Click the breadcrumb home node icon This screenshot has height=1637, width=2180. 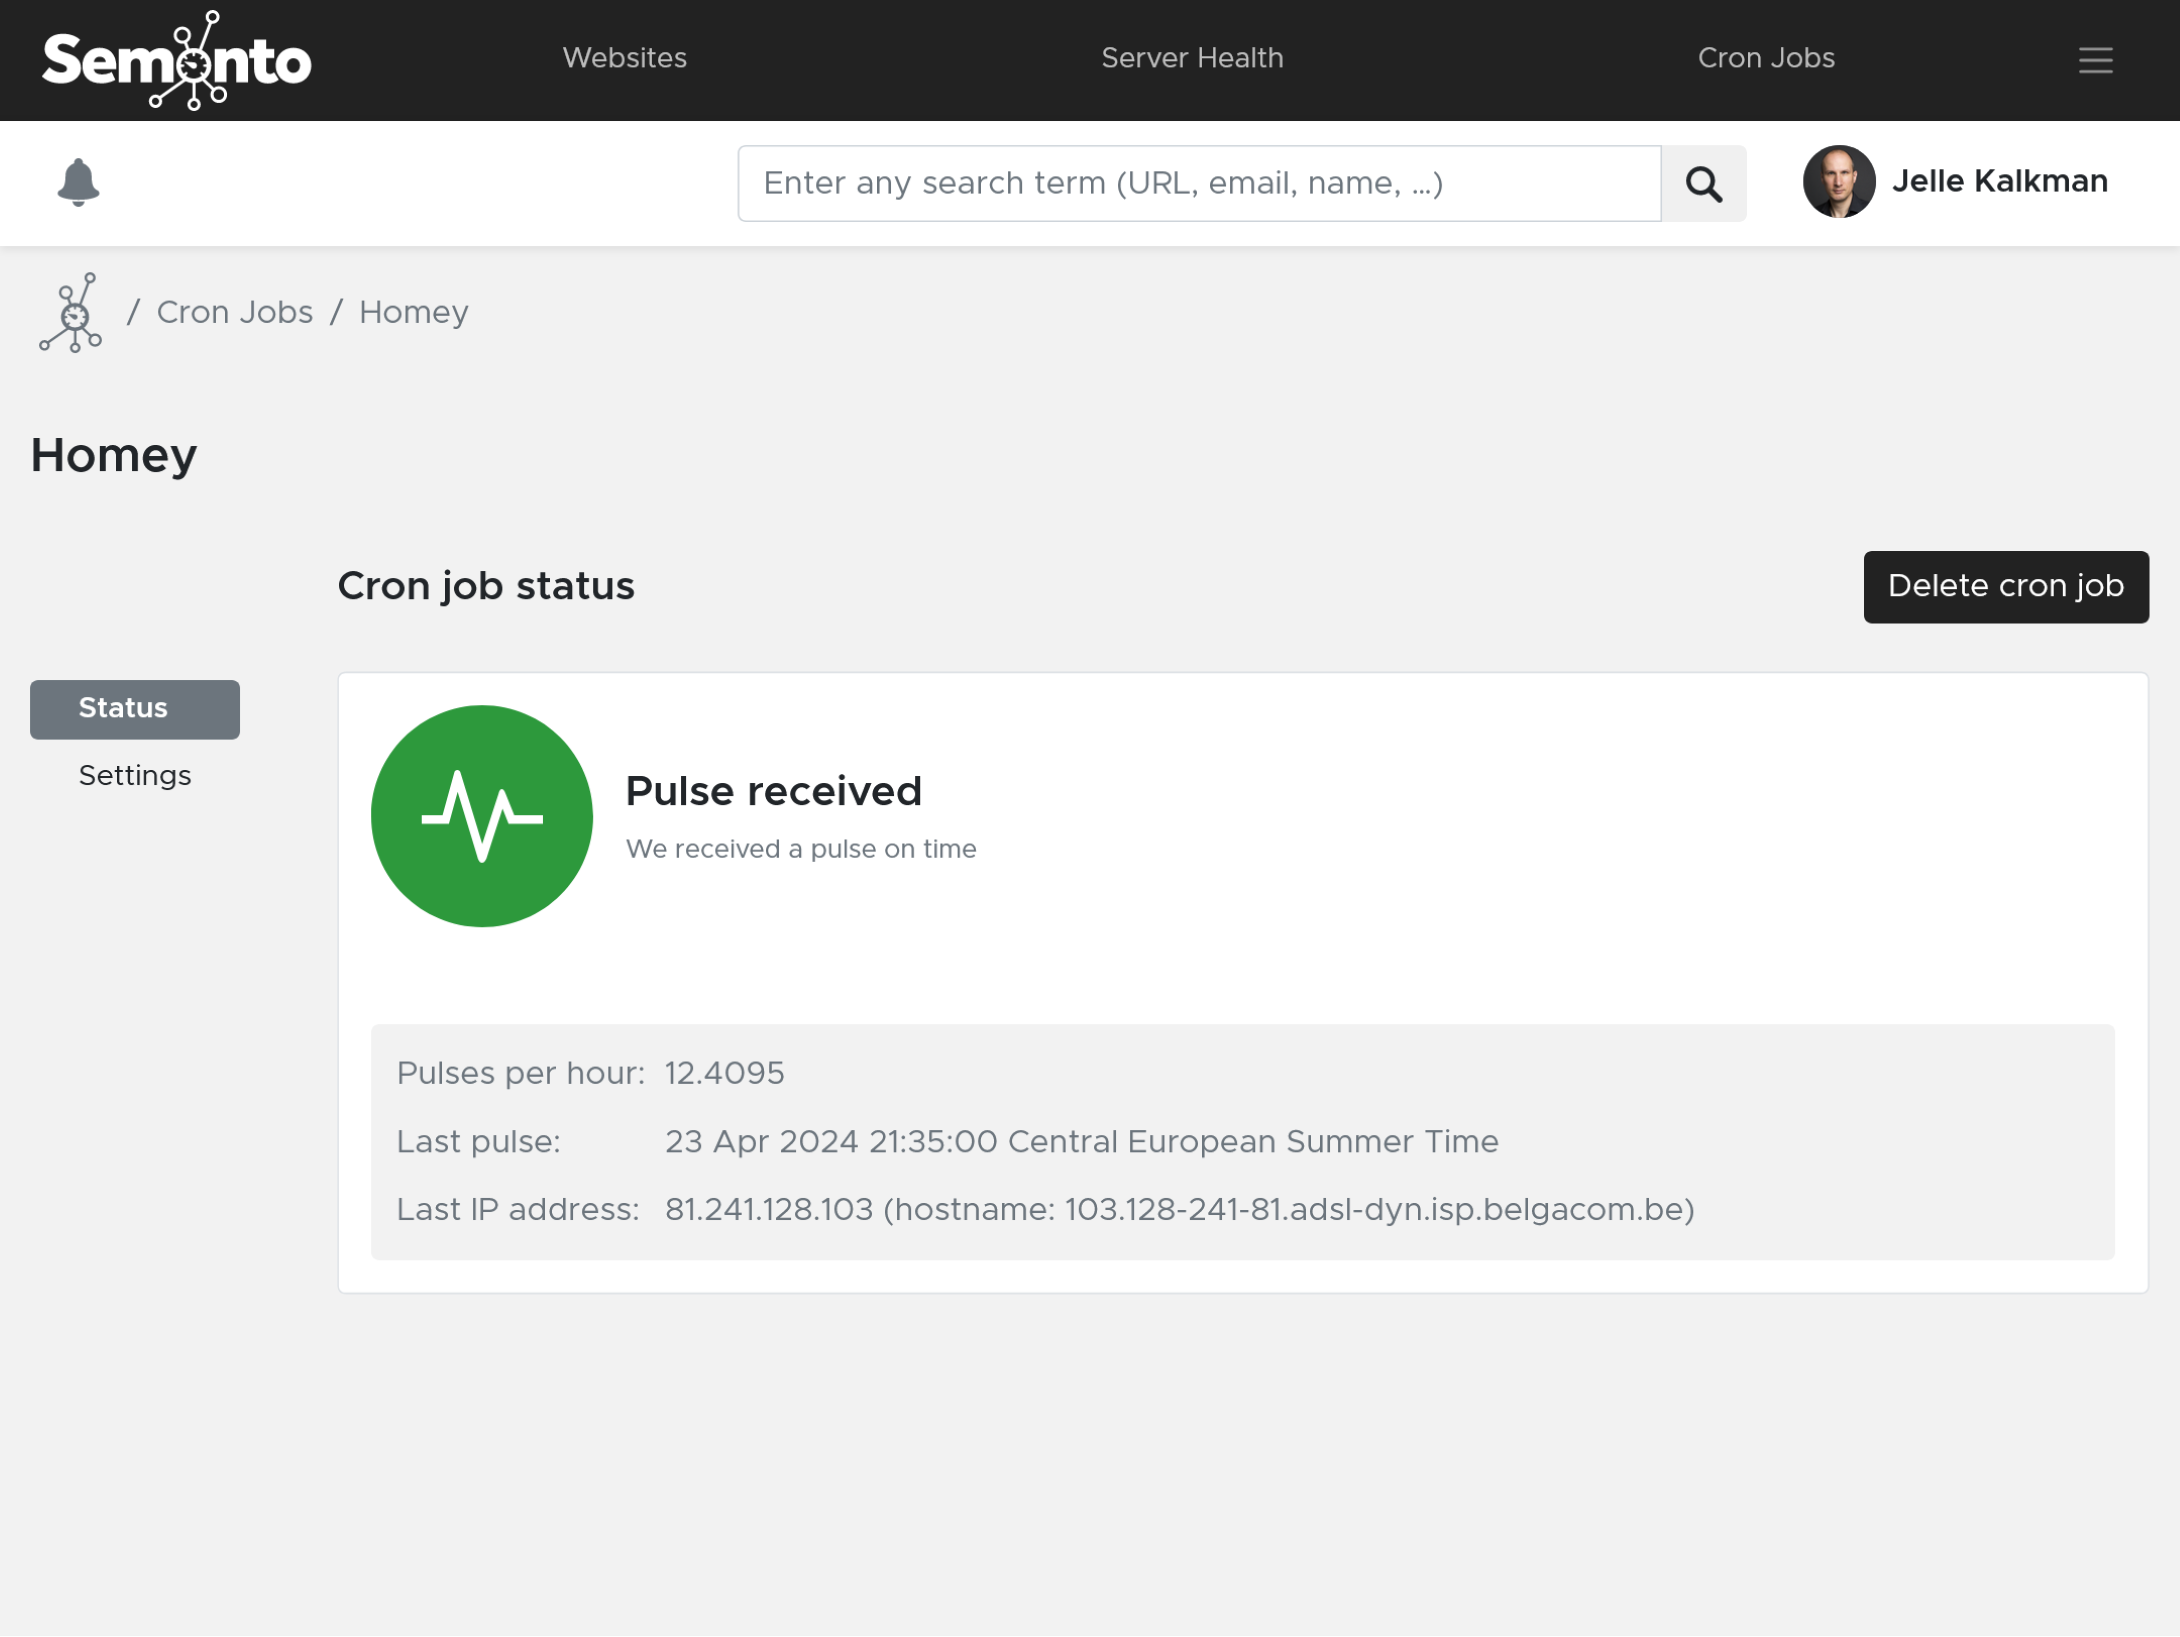pos(72,311)
